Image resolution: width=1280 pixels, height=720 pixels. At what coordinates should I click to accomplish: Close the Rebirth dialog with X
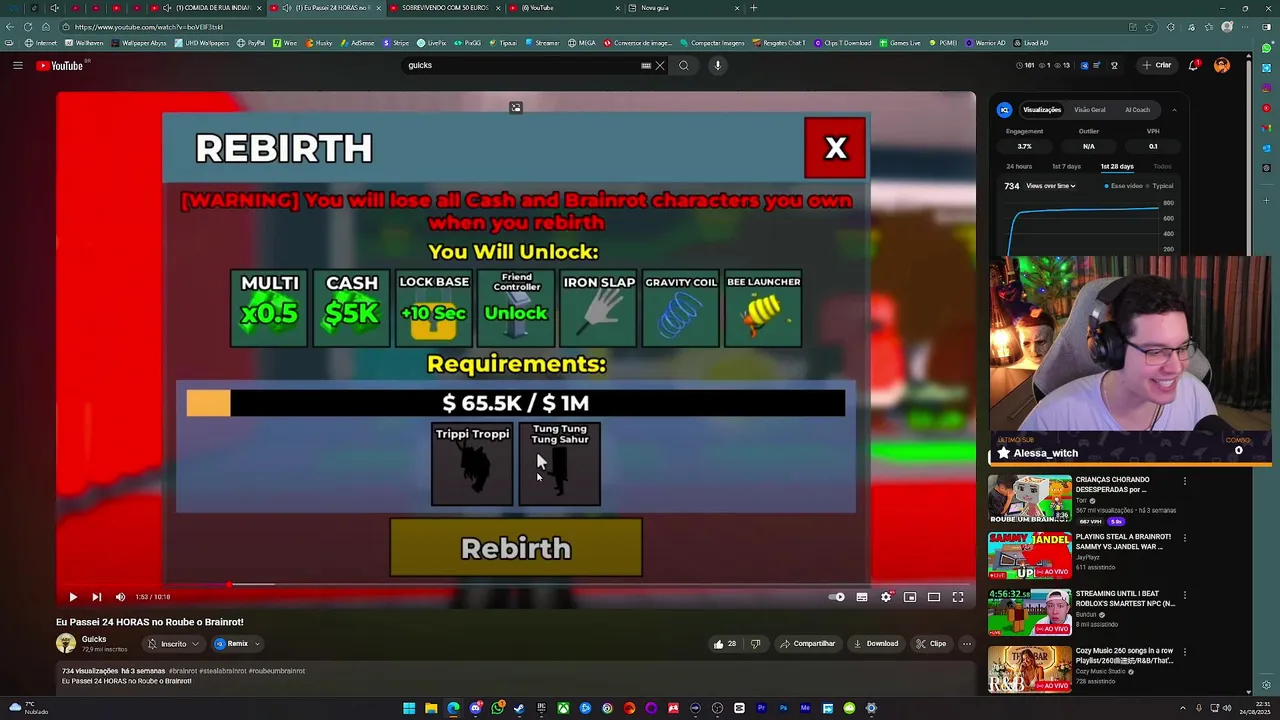tap(835, 148)
